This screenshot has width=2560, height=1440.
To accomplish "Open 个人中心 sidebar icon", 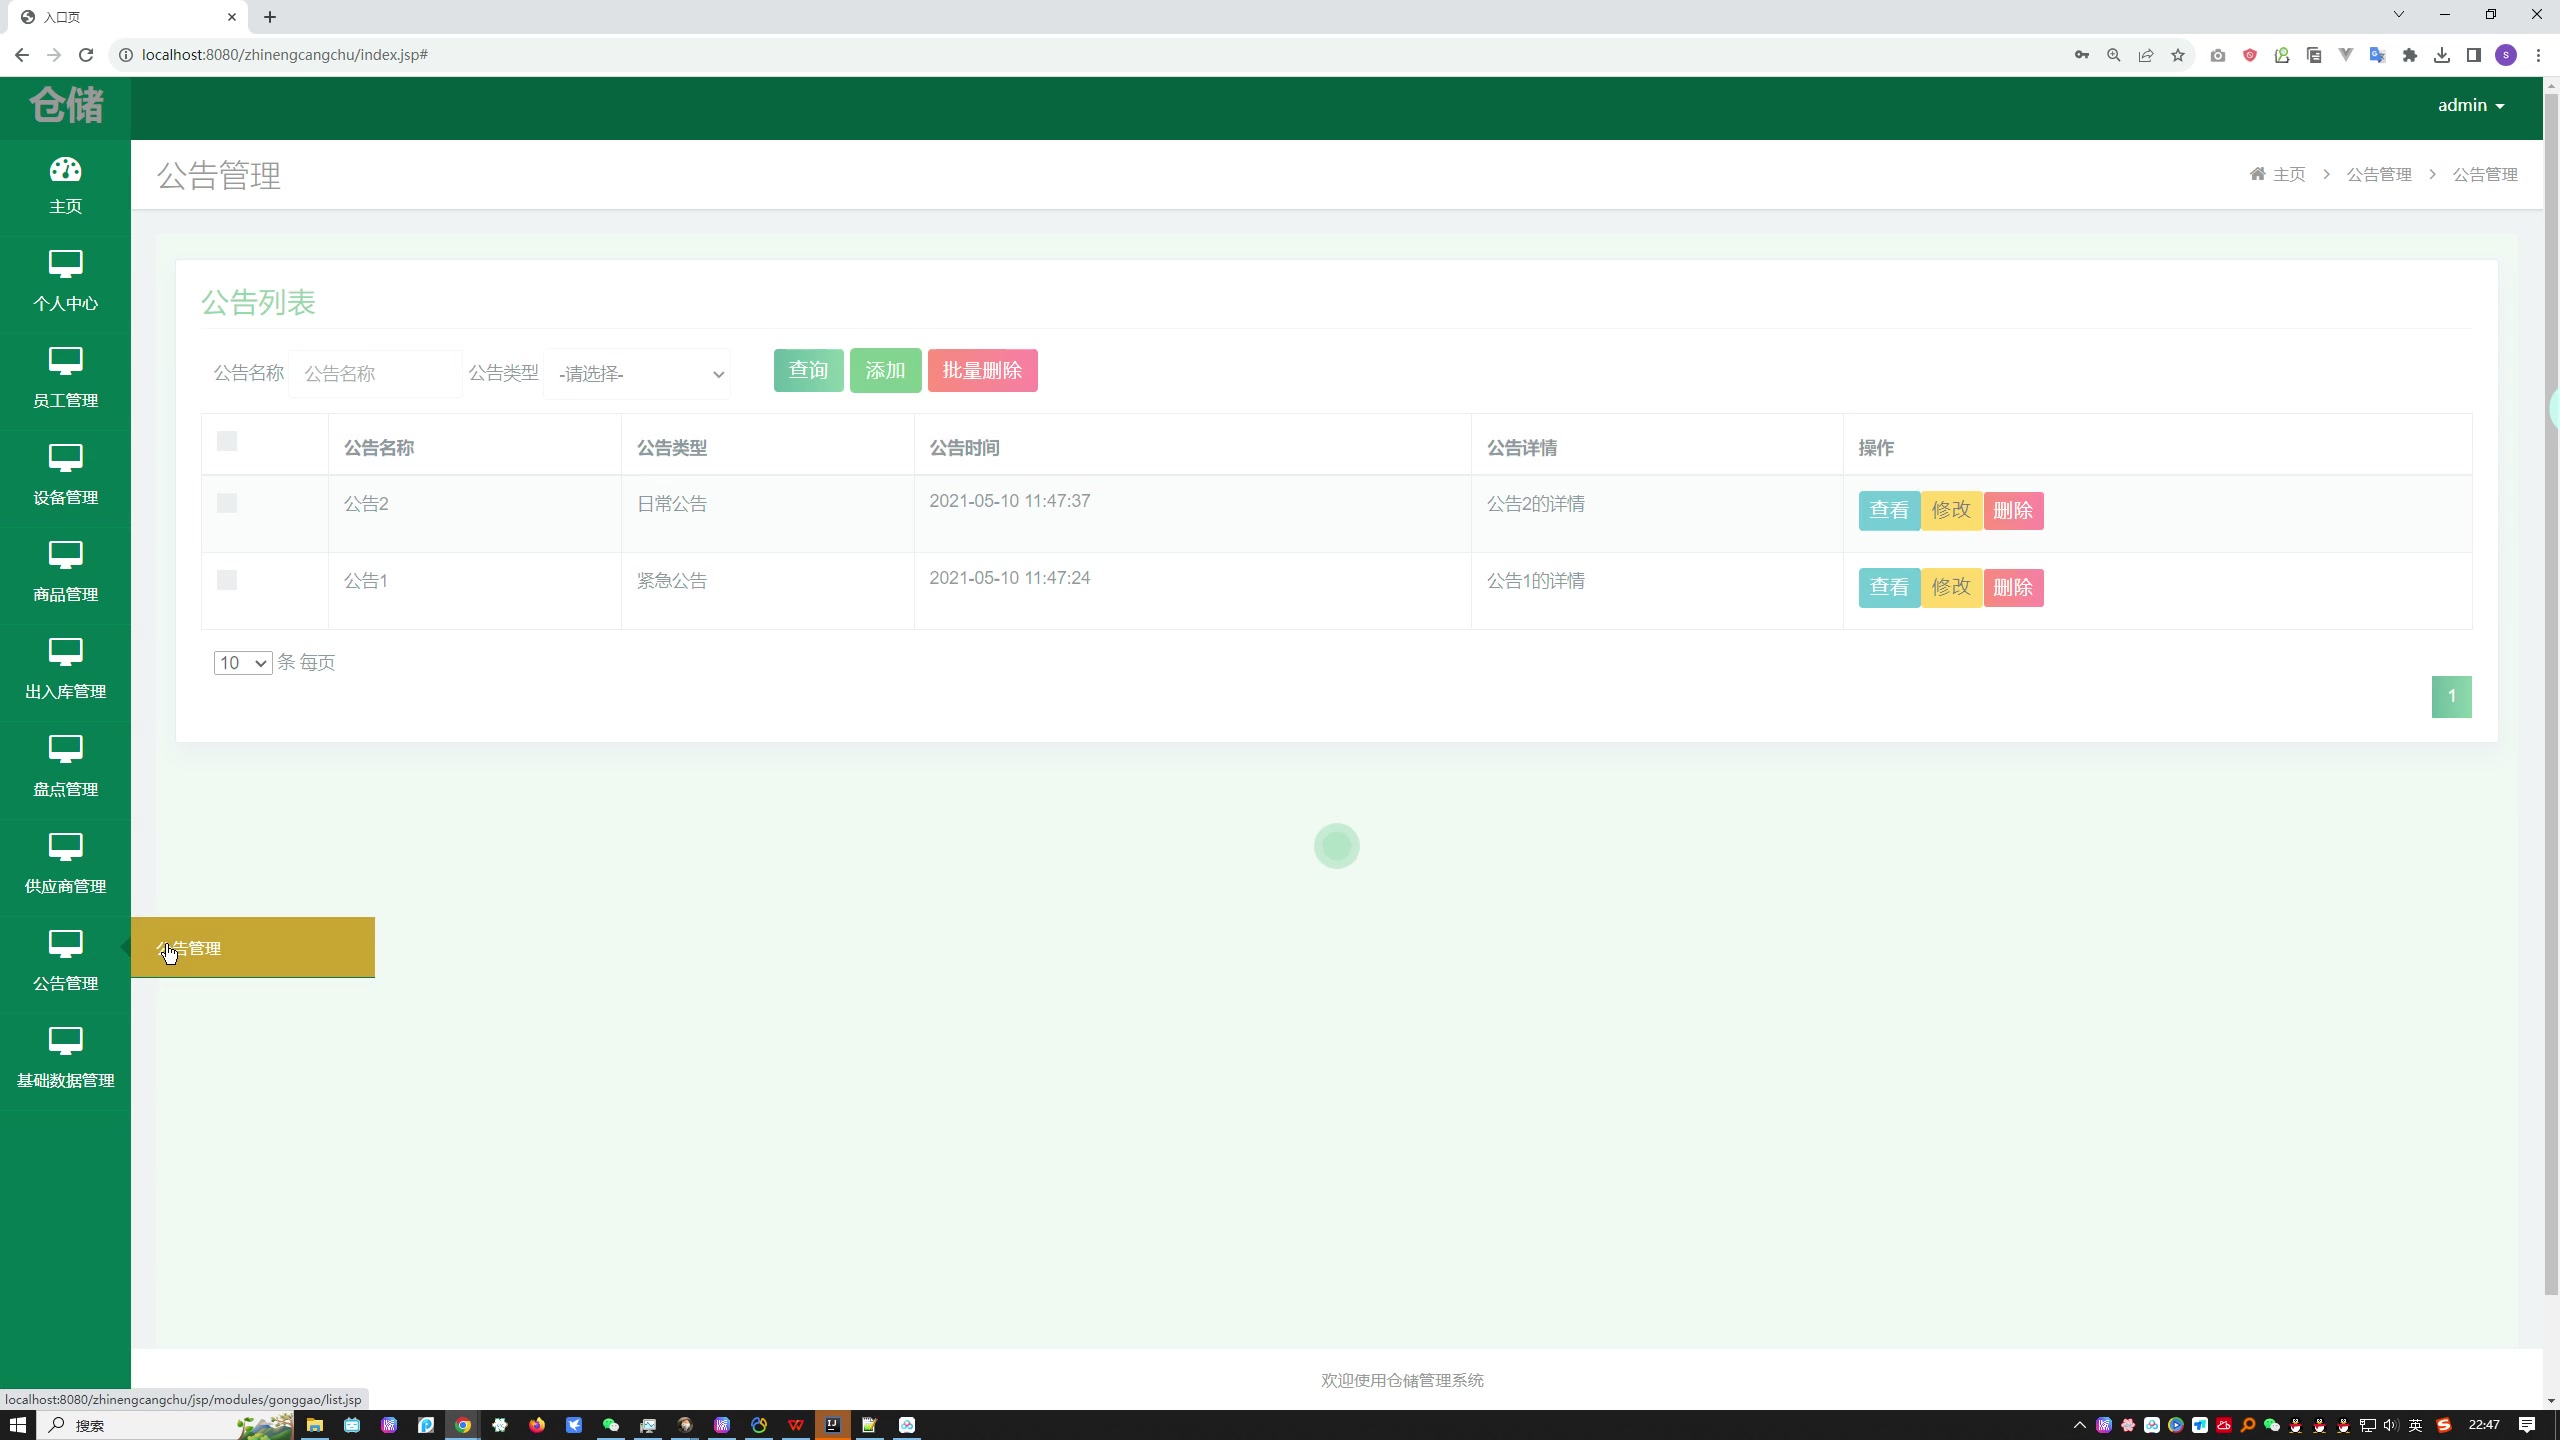I will coord(65,264).
